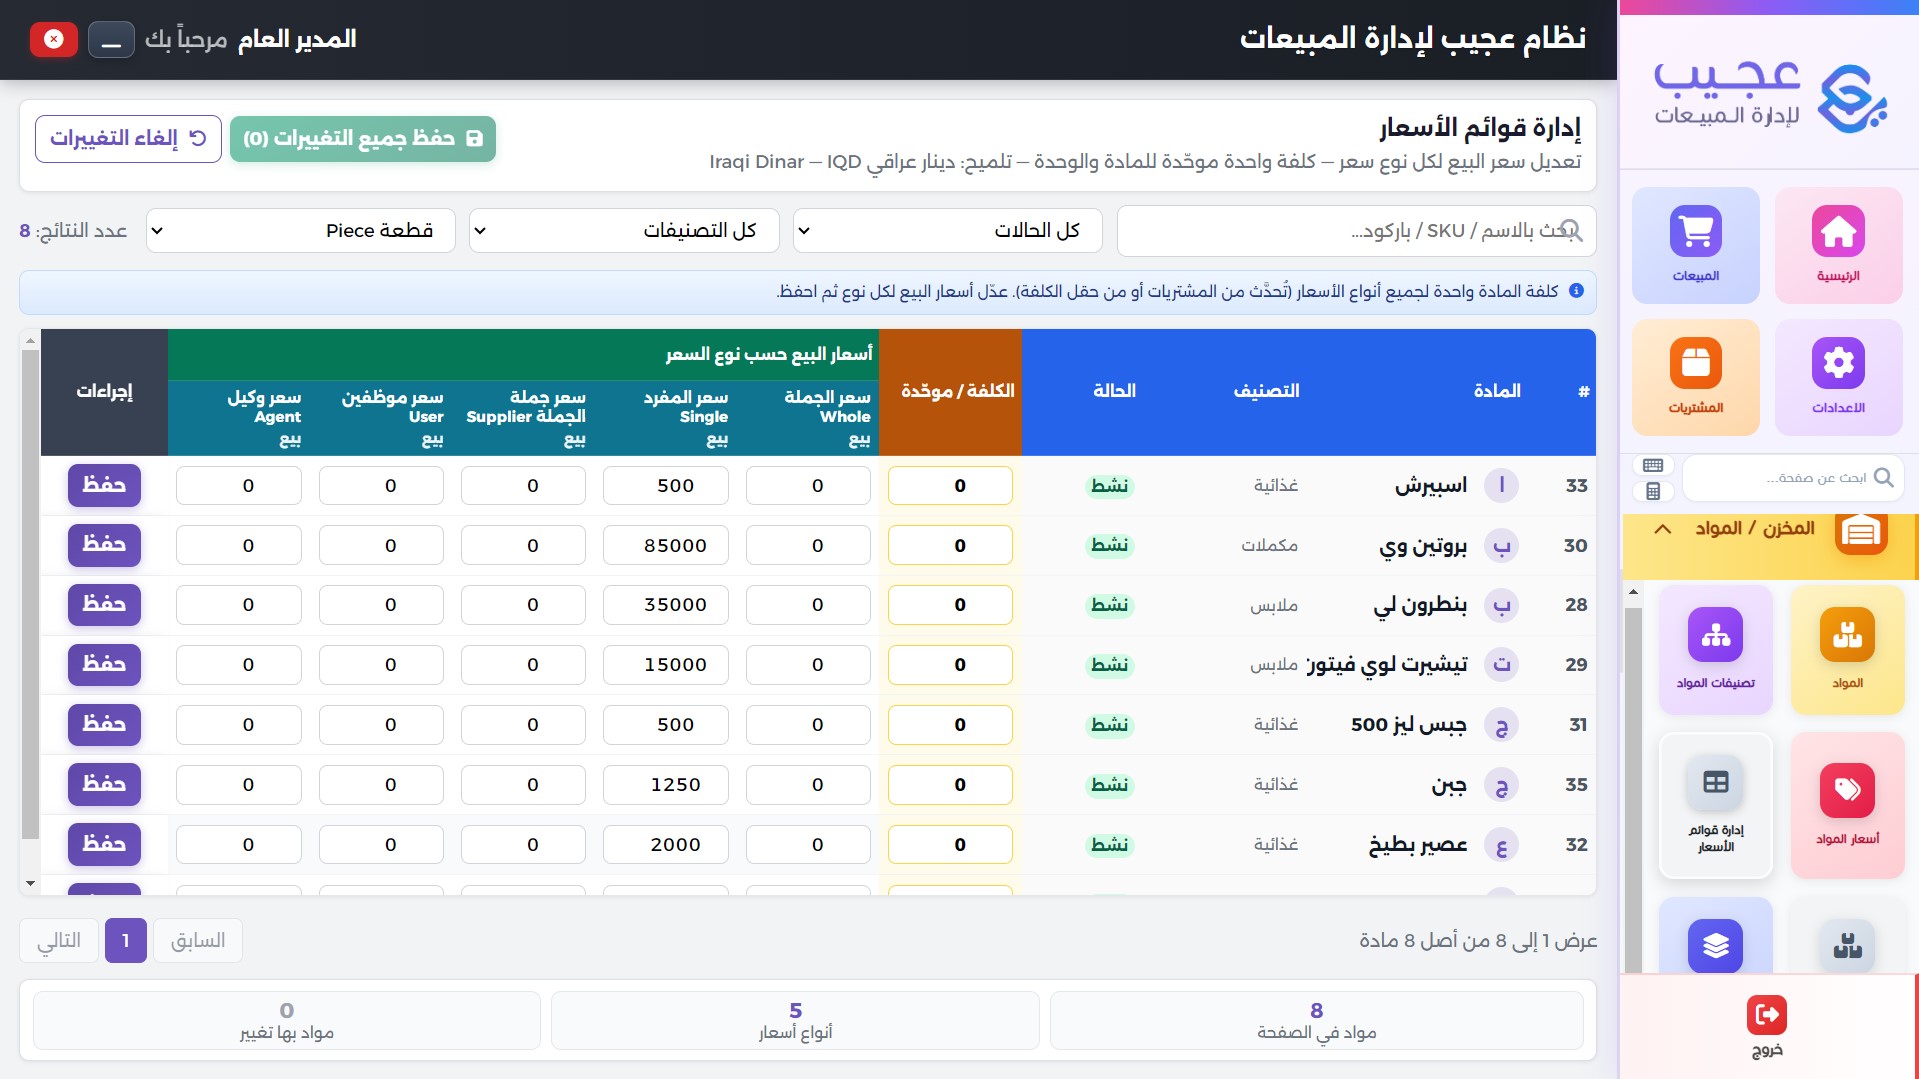The height and width of the screenshot is (1079, 1919).
Task: Go to السابق previous page
Action: click(198, 940)
